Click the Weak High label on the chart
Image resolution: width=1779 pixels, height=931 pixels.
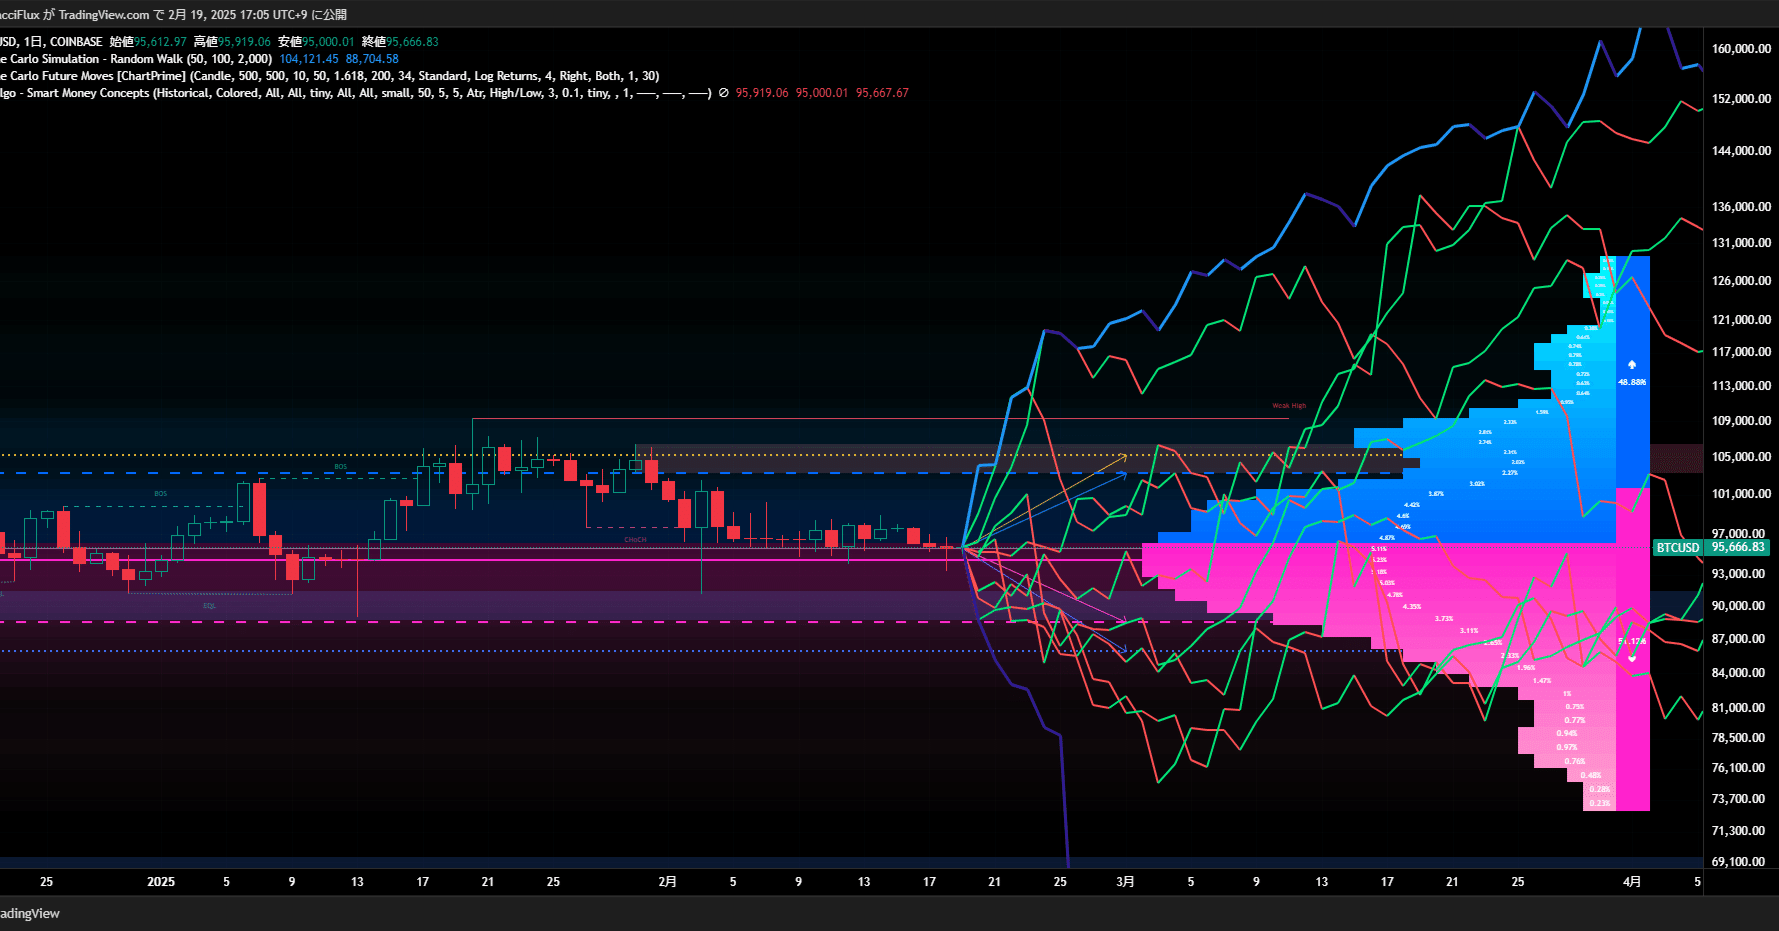pyautogui.click(x=1289, y=406)
